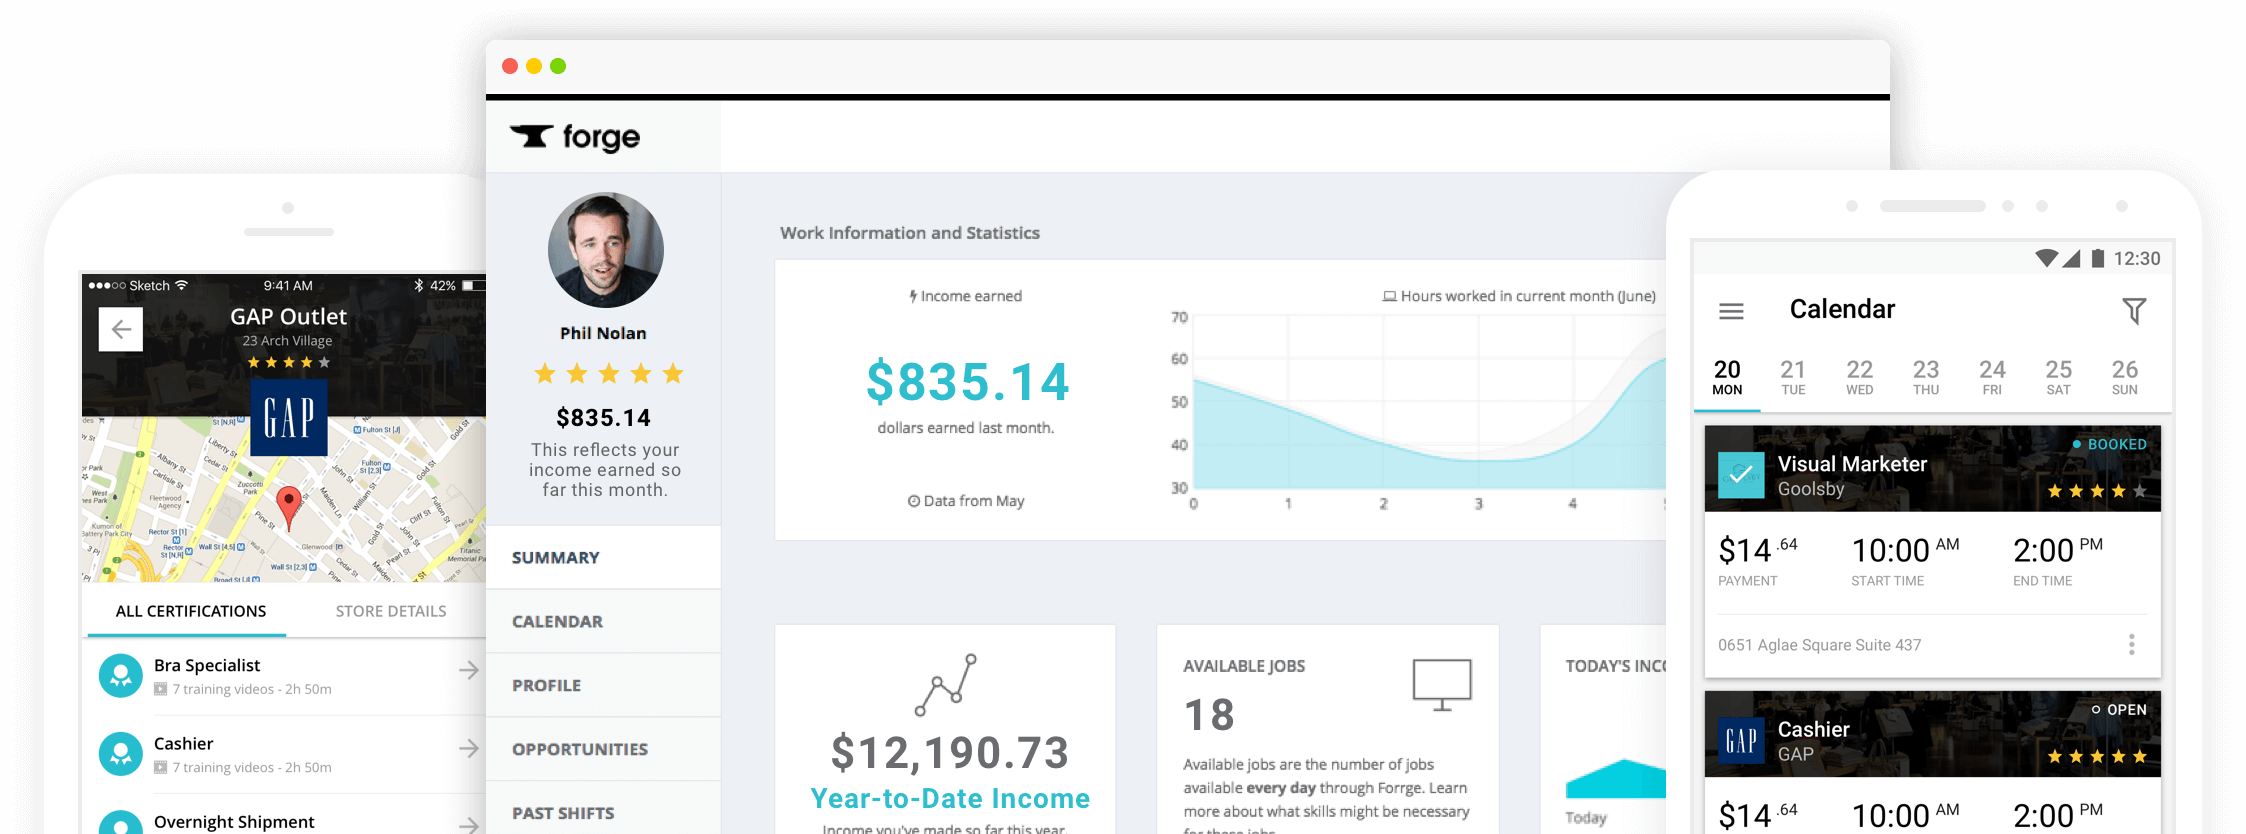Go to Opportunities in the sidebar

click(x=580, y=749)
